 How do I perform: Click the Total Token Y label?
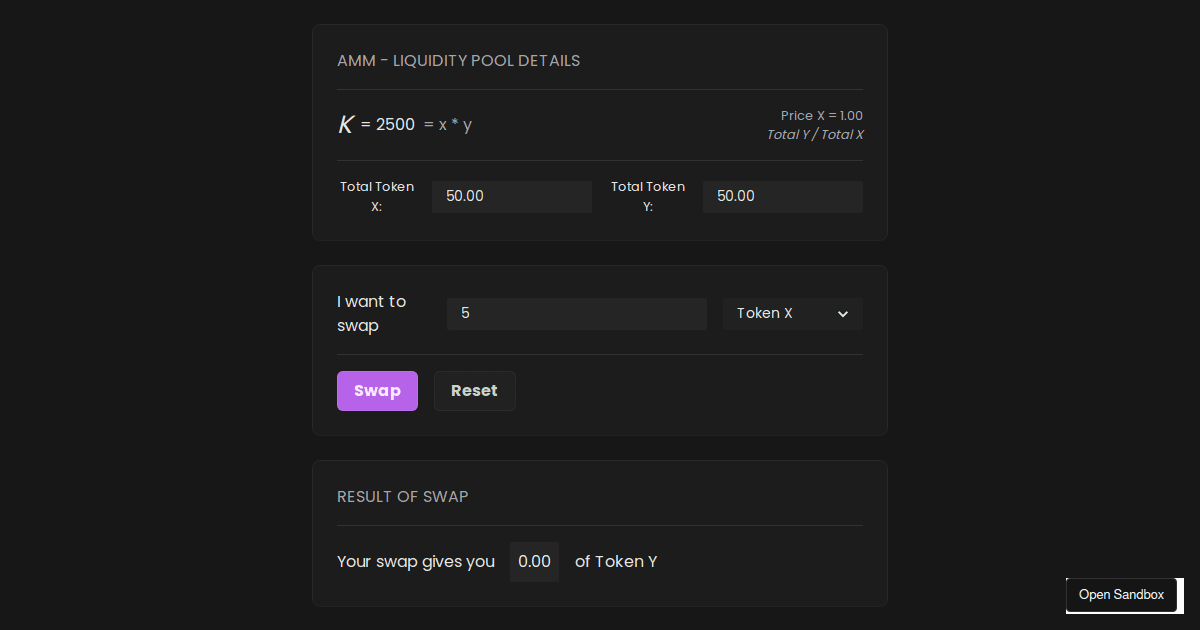coord(648,196)
